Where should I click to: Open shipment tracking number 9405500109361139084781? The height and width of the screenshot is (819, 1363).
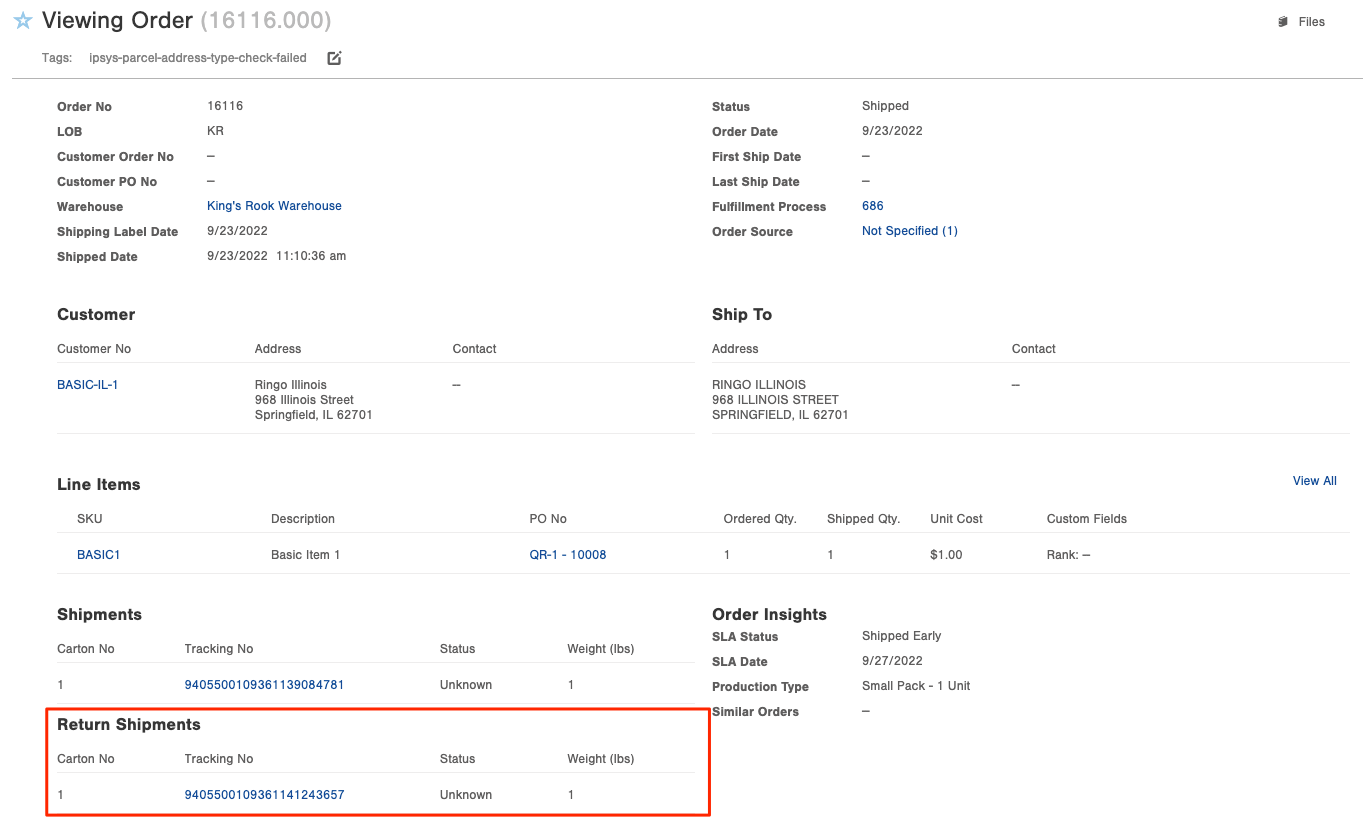[265, 685]
